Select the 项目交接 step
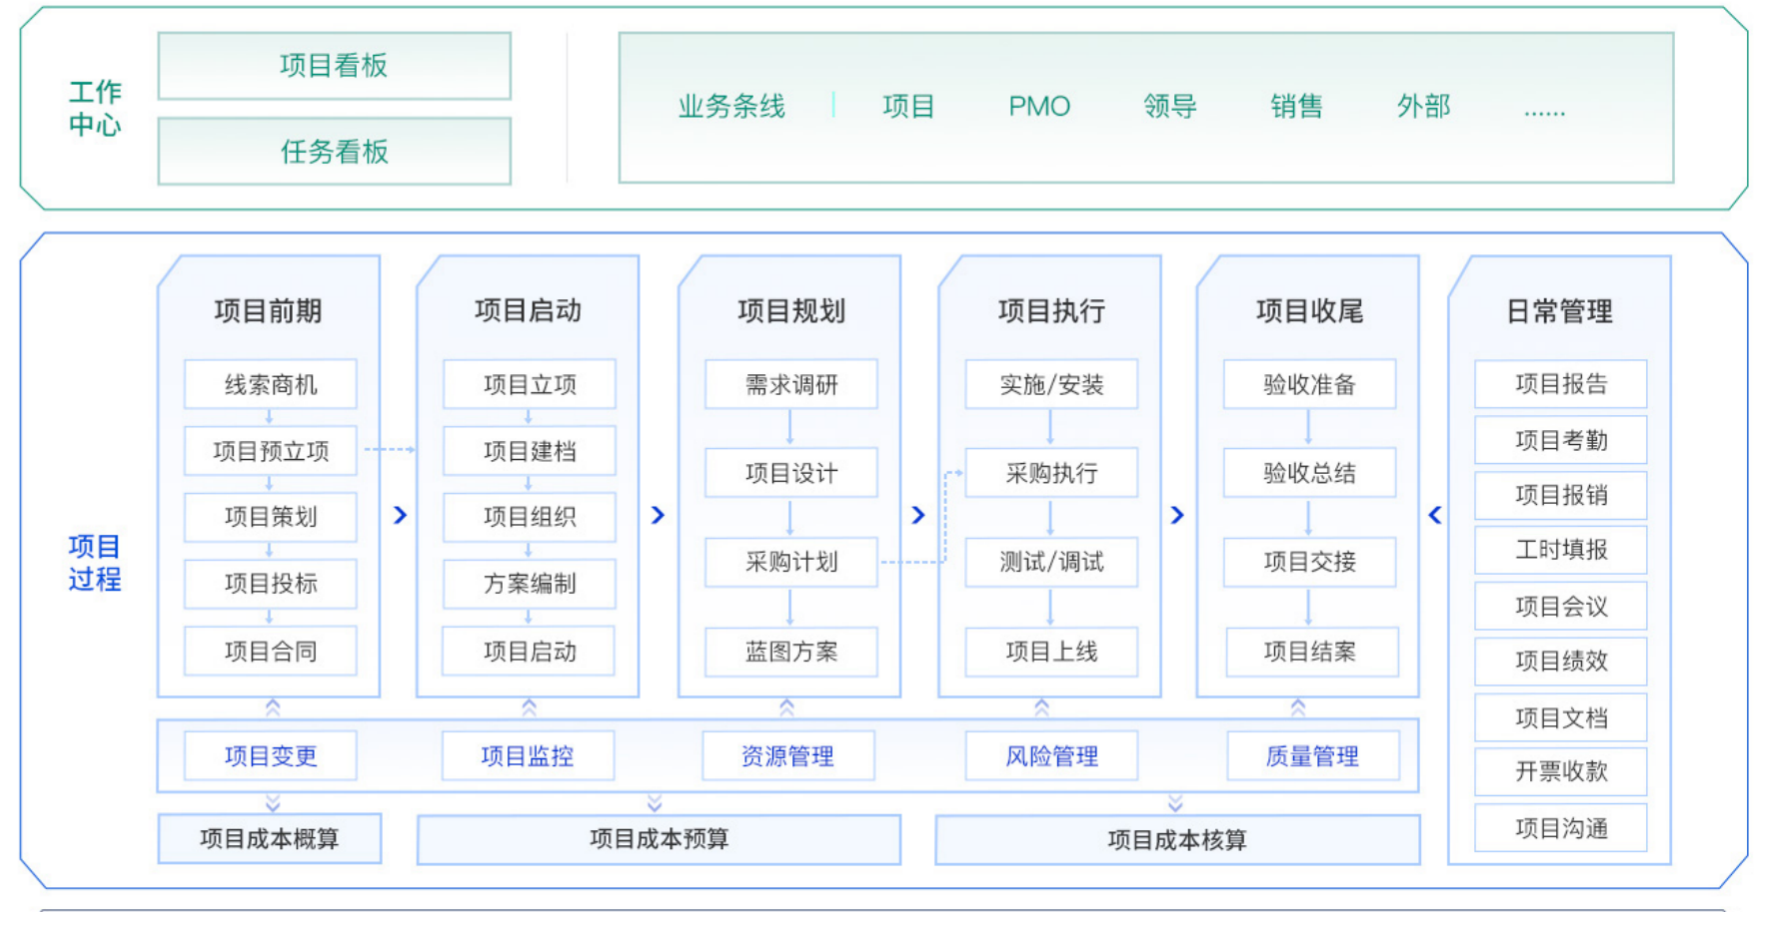Screen dimensions: 1774x942 point(1310,562)
